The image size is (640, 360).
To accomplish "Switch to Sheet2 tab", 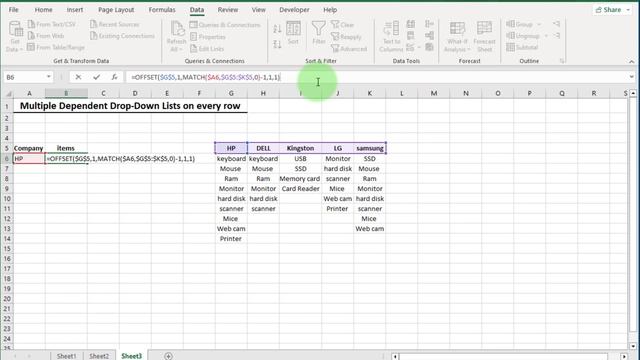I will pos(99,356).
